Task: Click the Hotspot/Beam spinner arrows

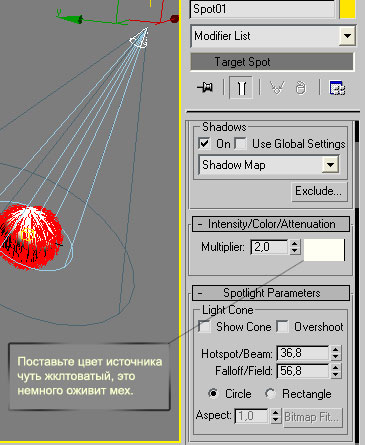Action: click(x=336, y=353)
